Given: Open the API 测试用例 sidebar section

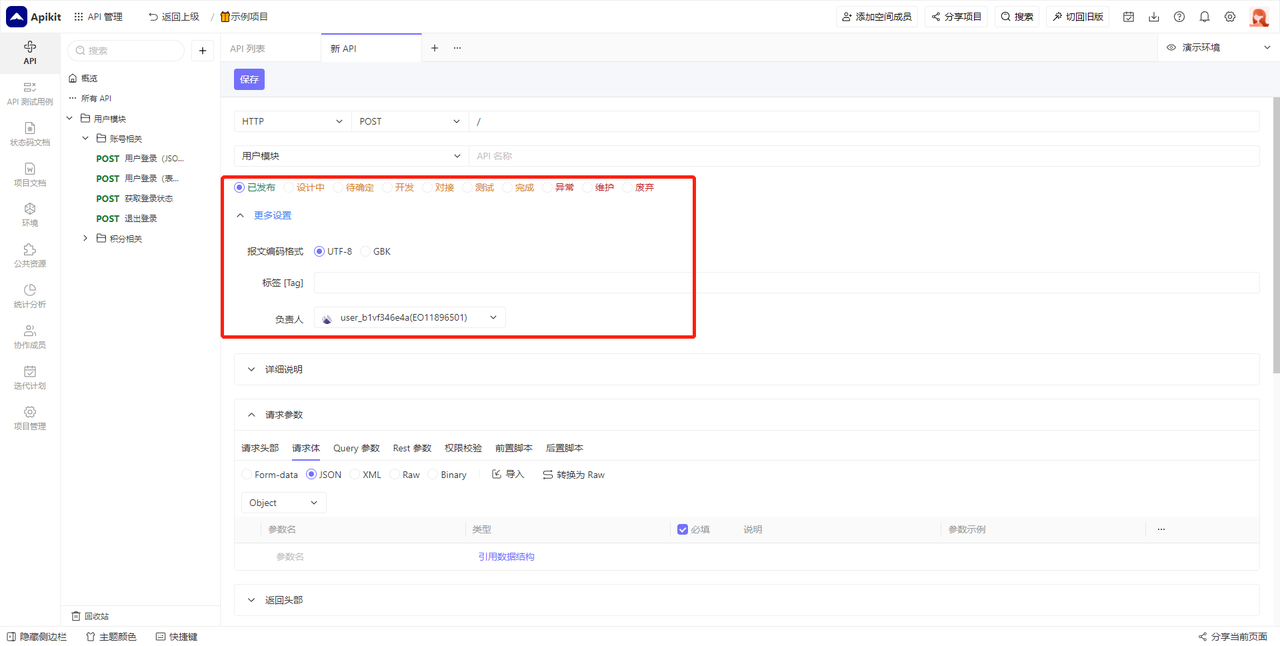Looking at the screenshot, I should point(29,94).
